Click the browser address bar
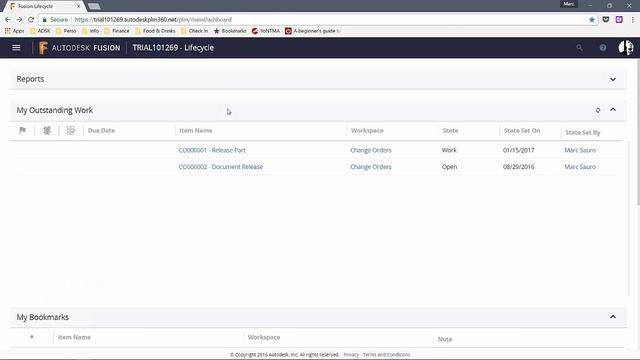Image resolution: width=640 pixels, height=360 pixels. 318,20
